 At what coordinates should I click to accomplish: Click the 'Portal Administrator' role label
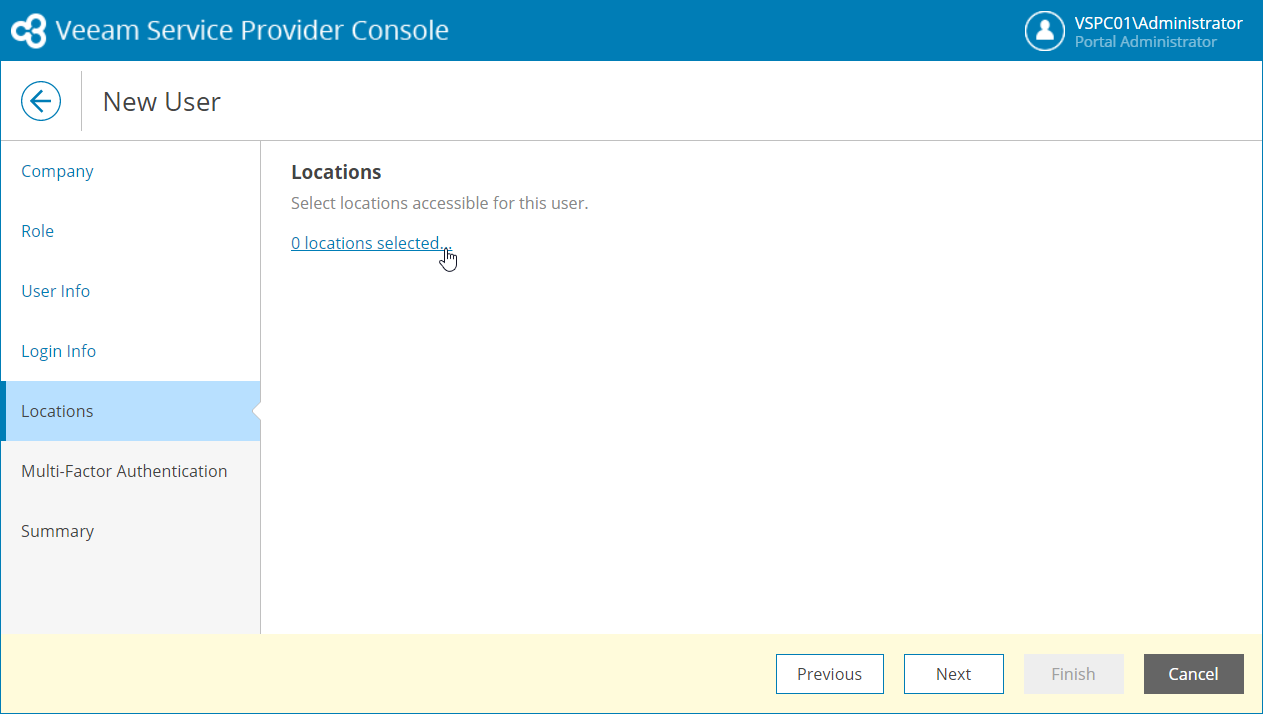pyautogui.click(x=1146, y=42)
